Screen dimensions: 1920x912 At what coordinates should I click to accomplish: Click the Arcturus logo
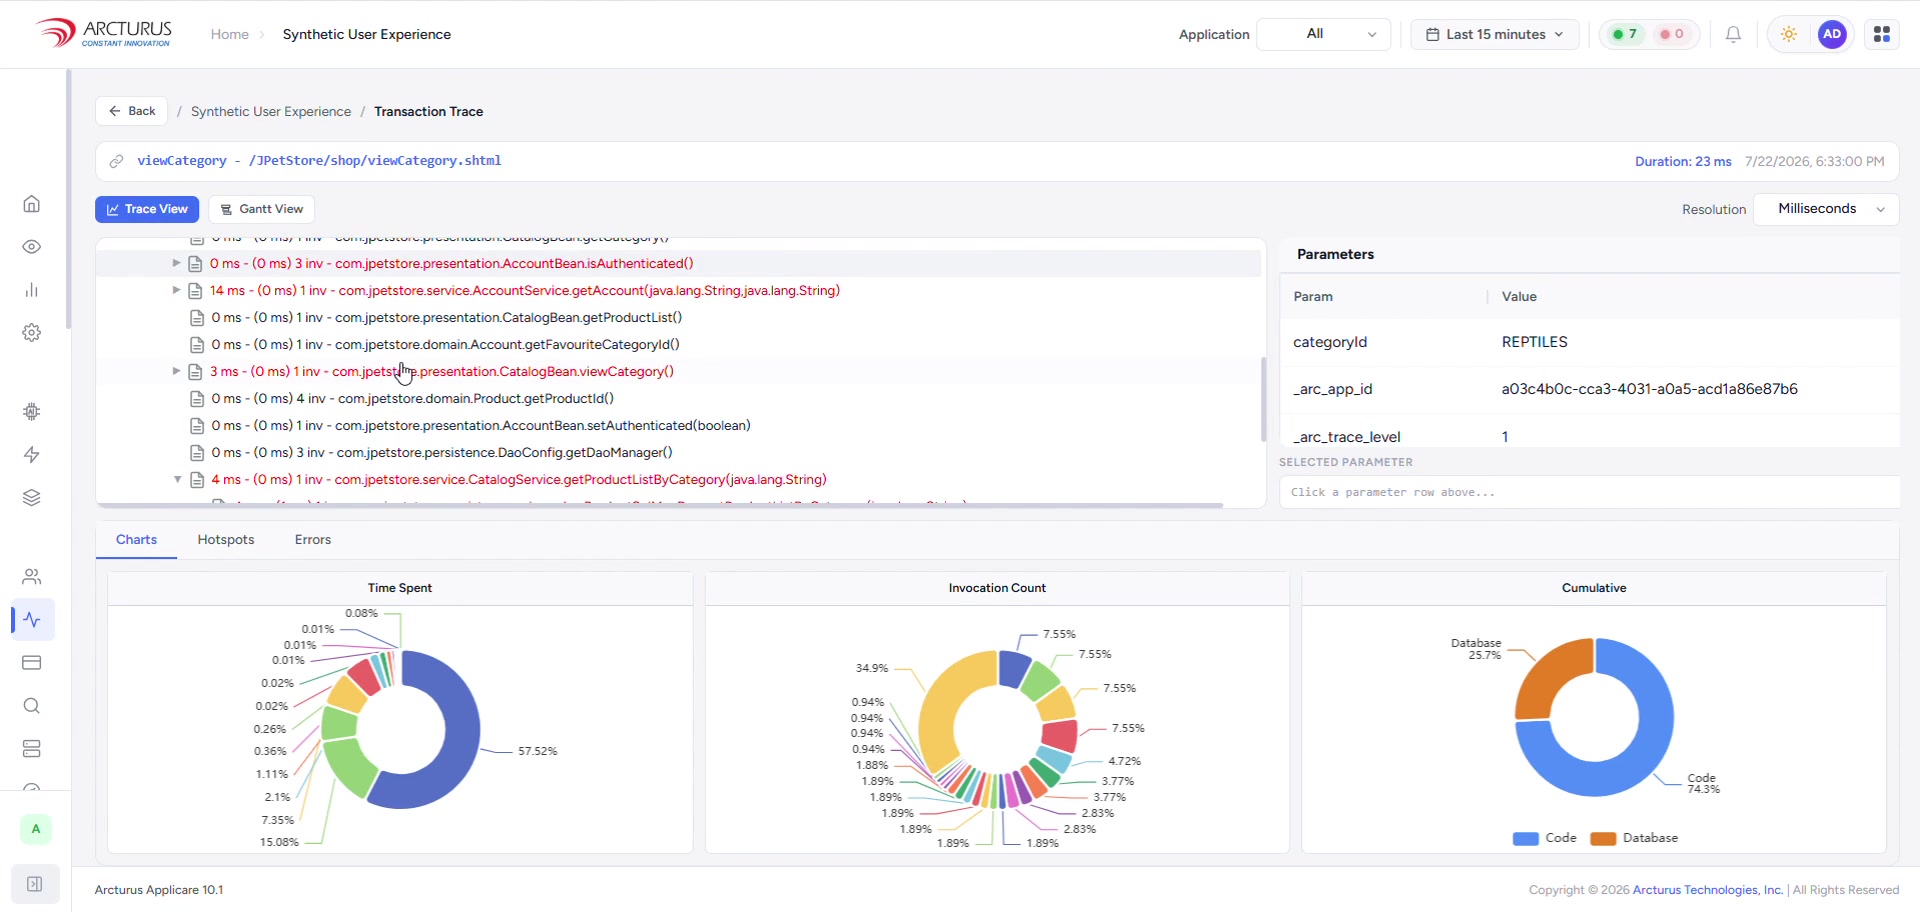click(x=104, y=33)
